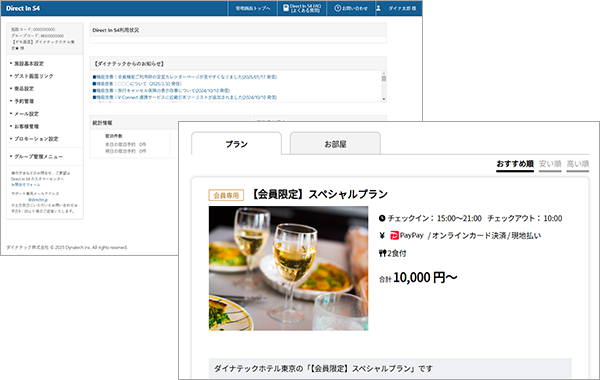Viewport: 600px width, 380px height.
Task: Click the お問合せフォーム link in the sidebar
Action: (x=26, y=184)
